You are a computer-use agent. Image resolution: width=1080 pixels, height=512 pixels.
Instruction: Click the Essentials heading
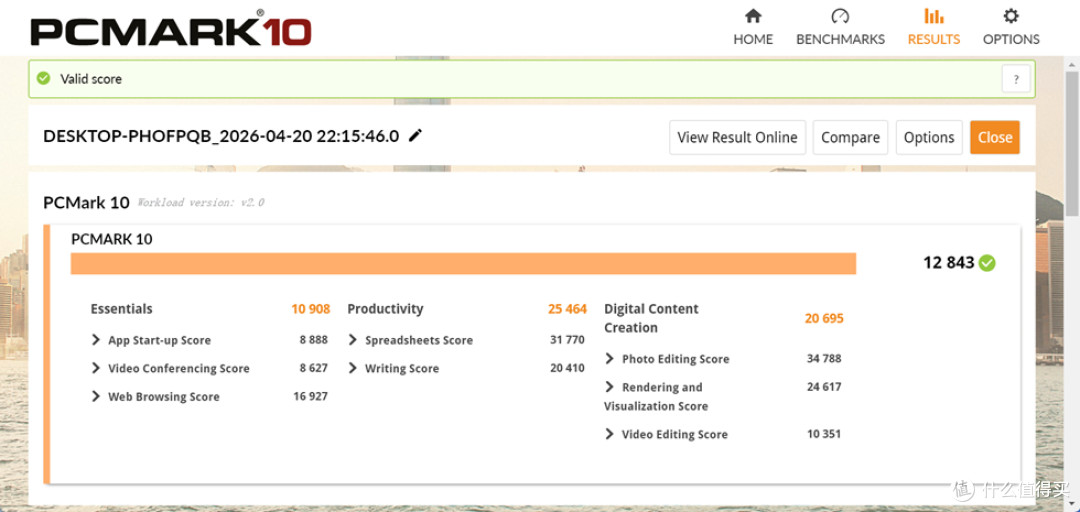pos(122,309)
